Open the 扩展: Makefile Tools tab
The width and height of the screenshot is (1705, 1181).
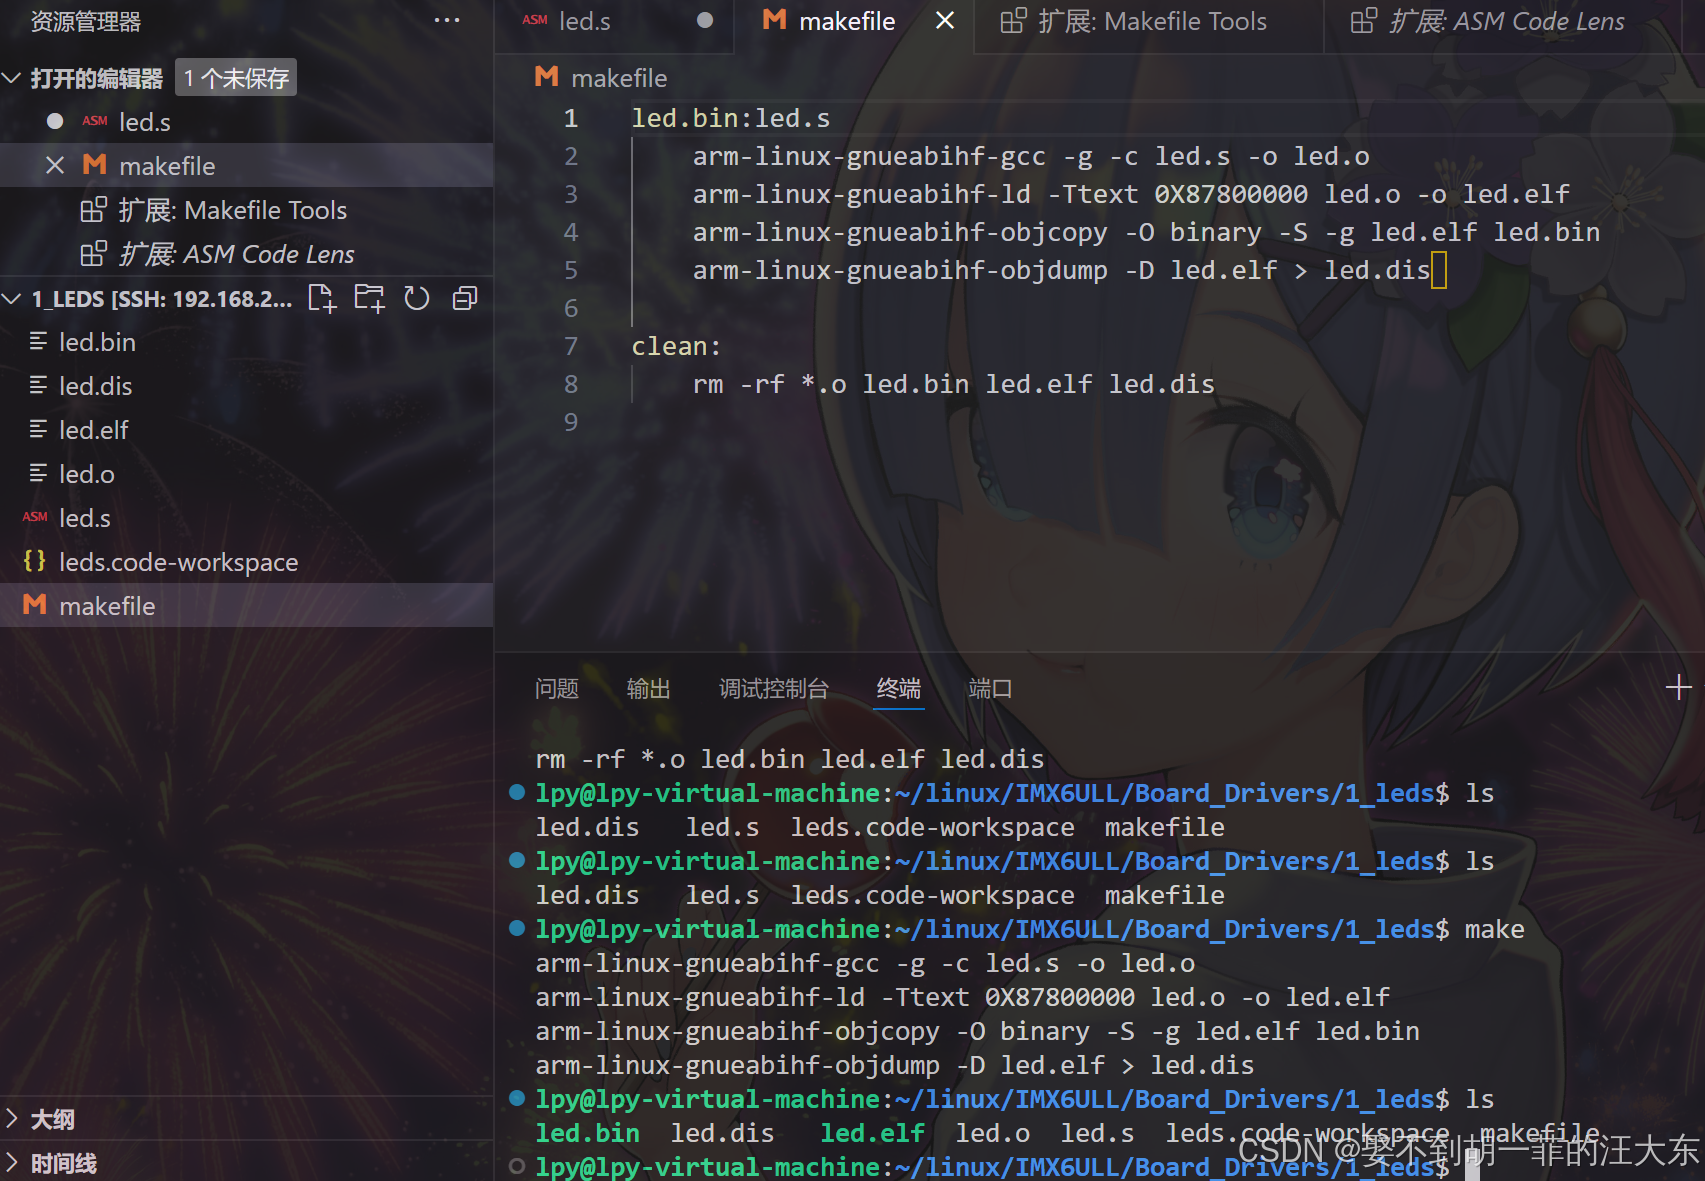click(x=1149, y=21)
